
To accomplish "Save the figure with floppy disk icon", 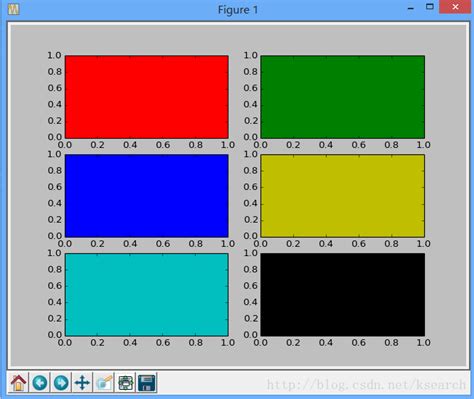I will 147,382.
